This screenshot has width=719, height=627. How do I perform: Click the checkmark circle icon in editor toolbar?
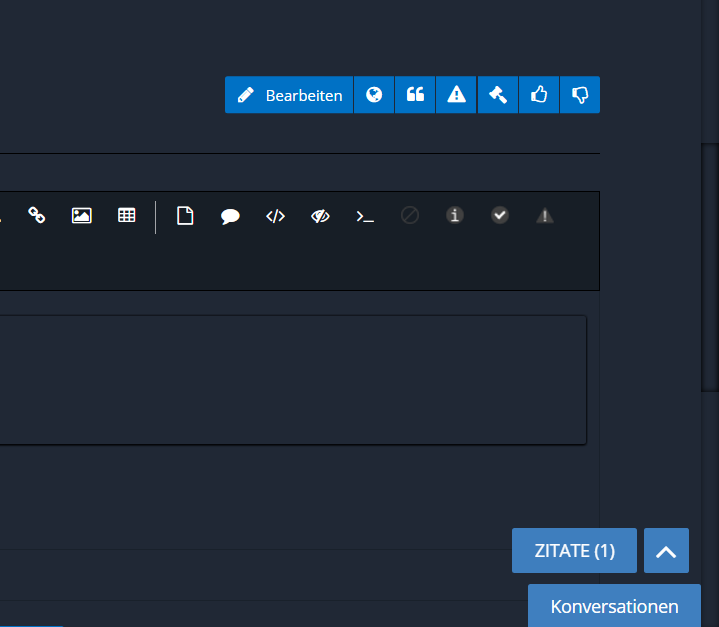pyautogui.click(x=500, y=215)
